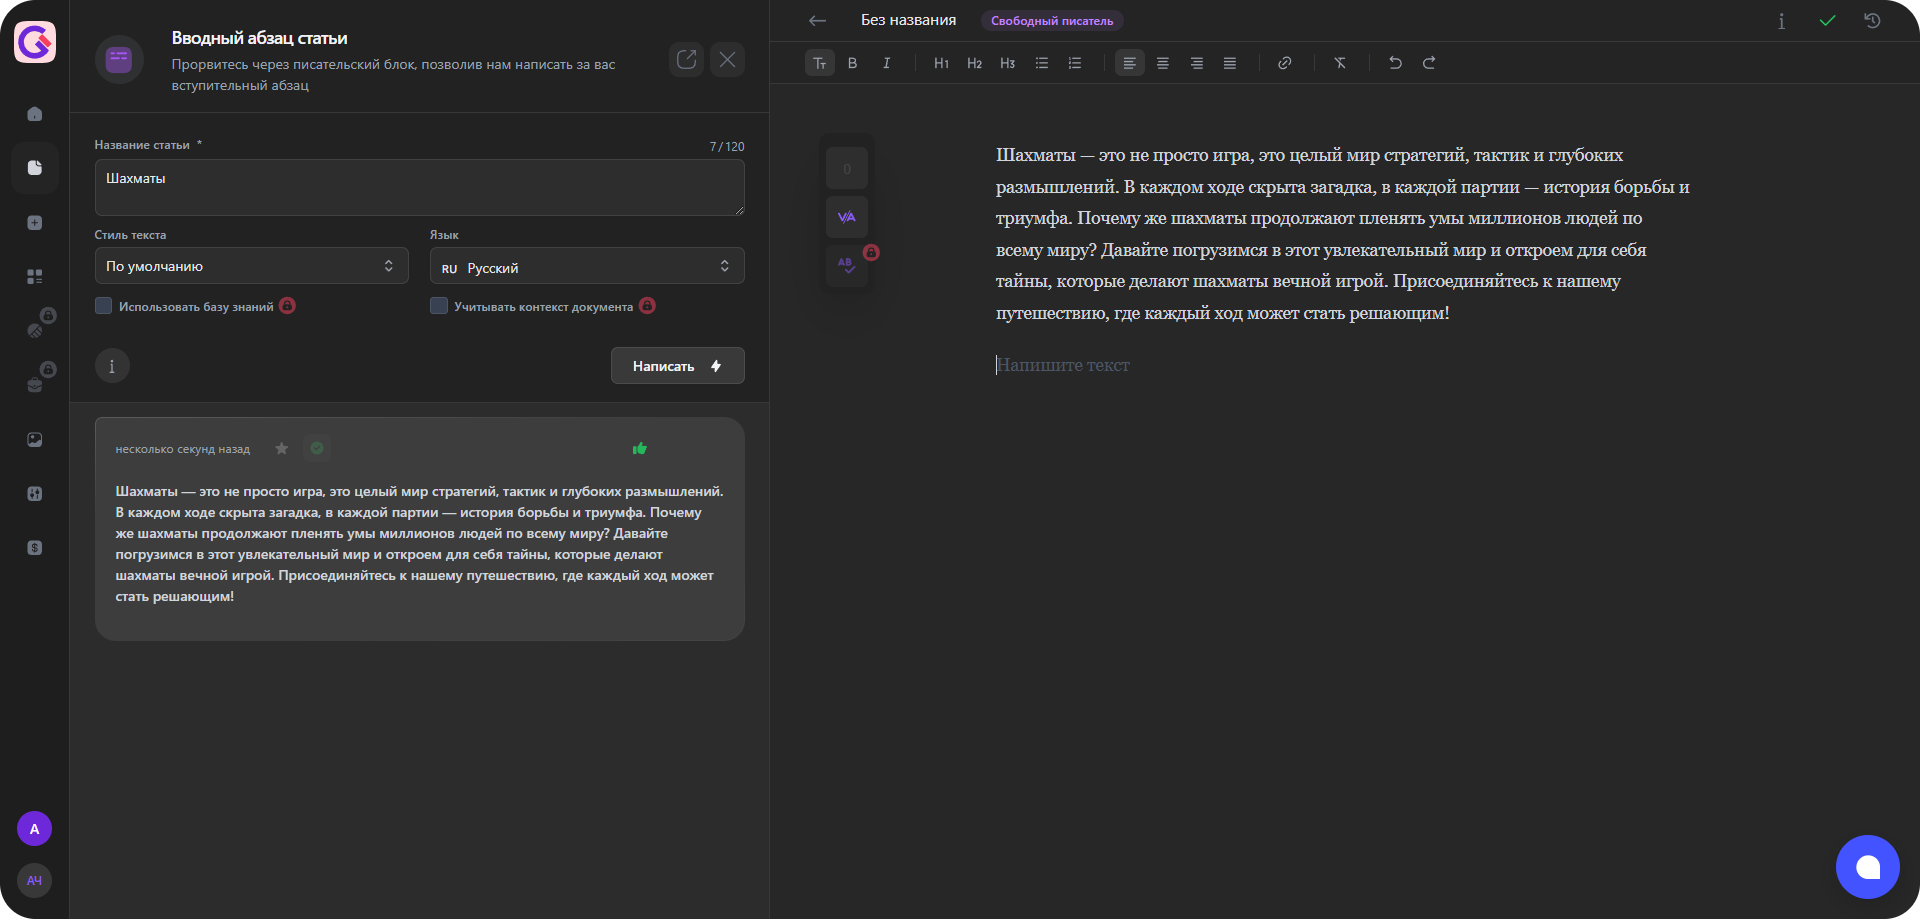Like the generated result with thumbs up

click(640, 448)
